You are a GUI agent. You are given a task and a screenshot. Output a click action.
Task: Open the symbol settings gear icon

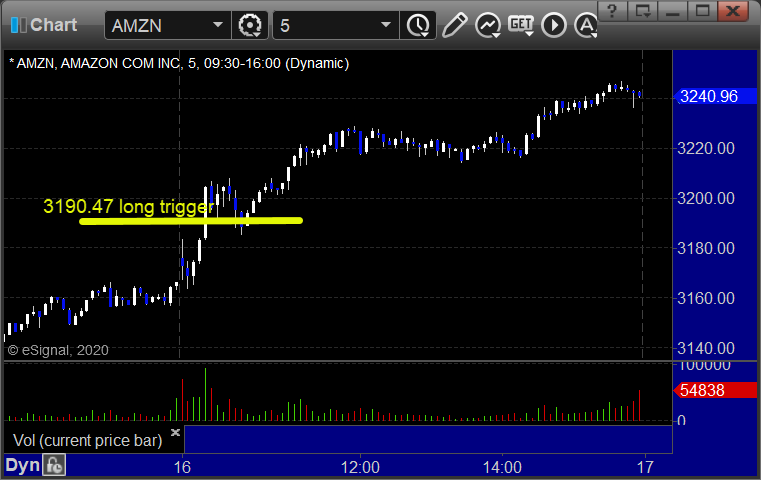click(x=250, y=25)
